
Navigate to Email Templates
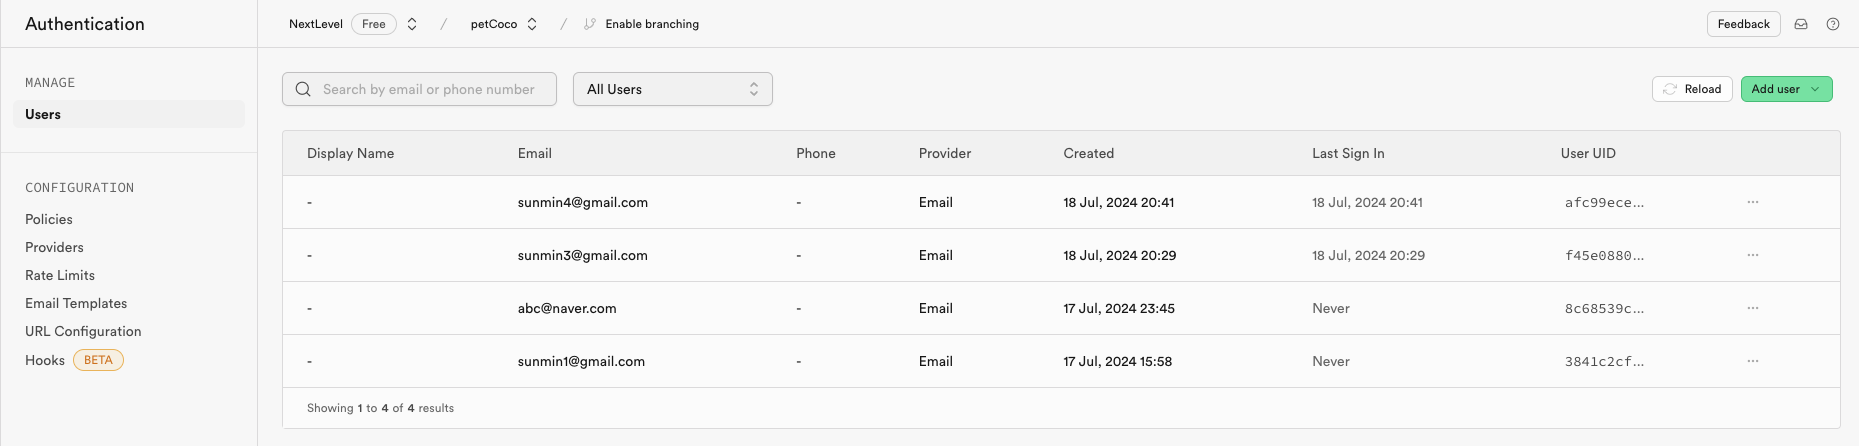point(76,303)
